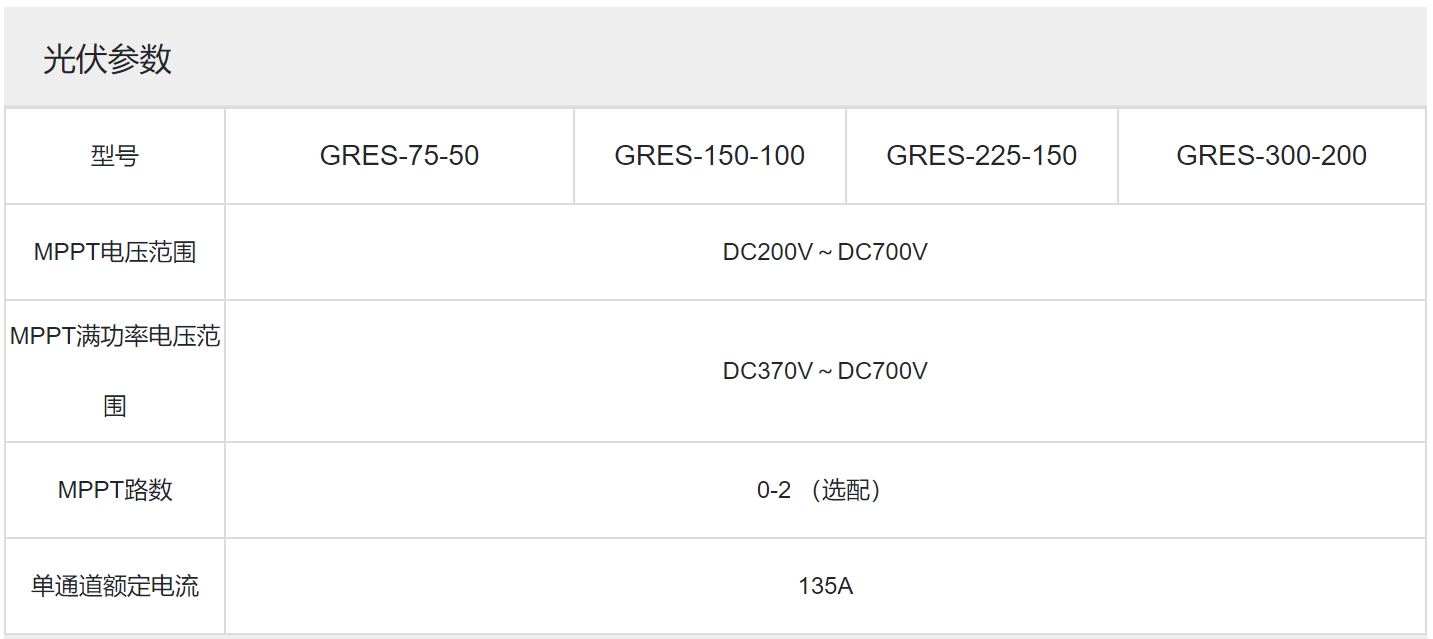Click the MPPT满功率电压范围 label

tap(115, 371)
